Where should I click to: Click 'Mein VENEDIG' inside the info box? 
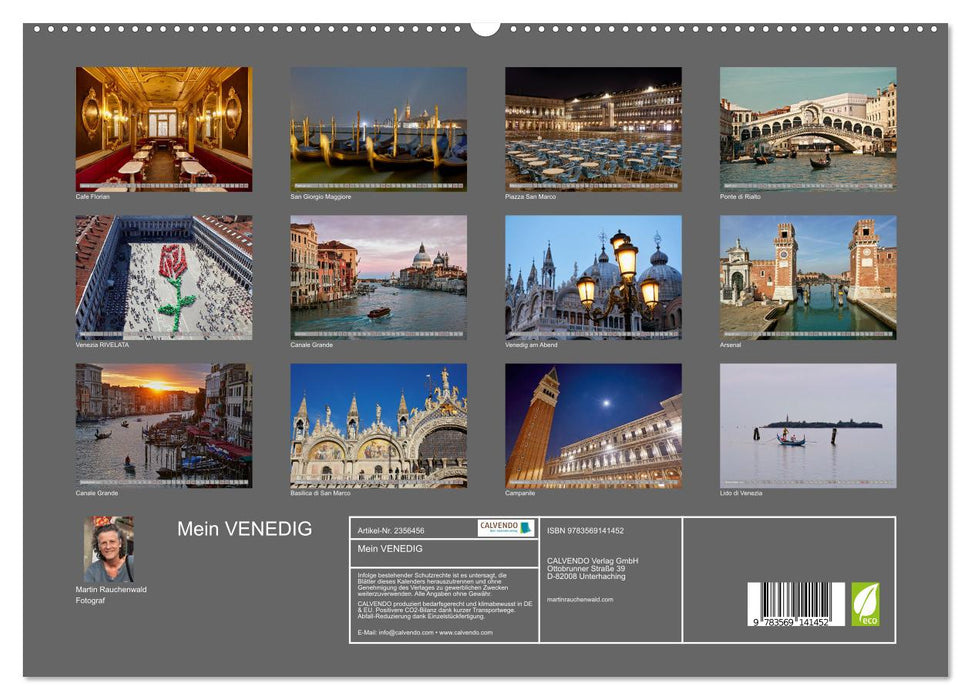[x=390, y=549]
